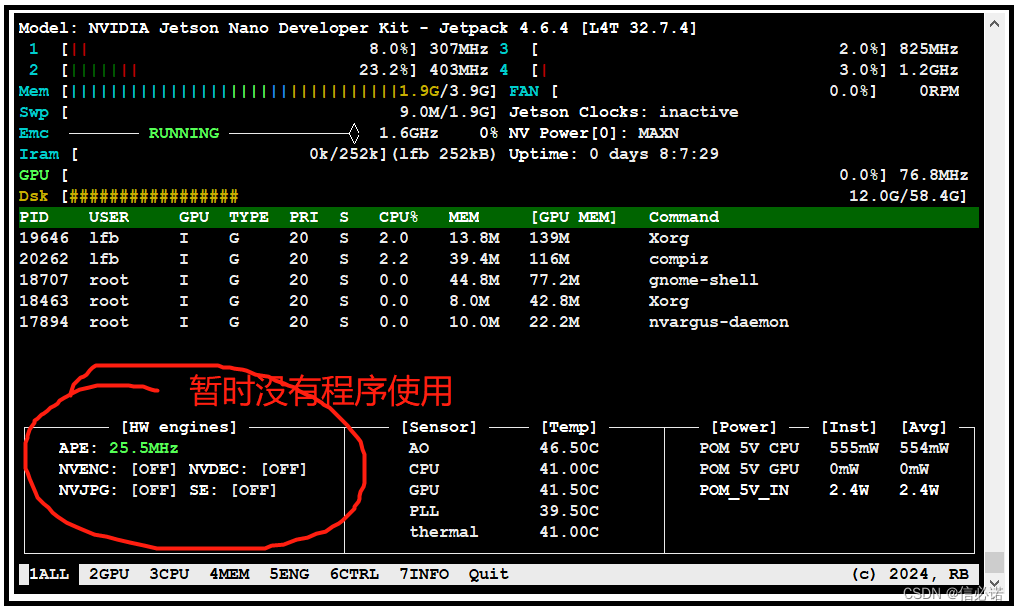Viewport: 1019px width, 610px height.
Task: Click the POM 5V GPU label
Action: pos(749,469)
